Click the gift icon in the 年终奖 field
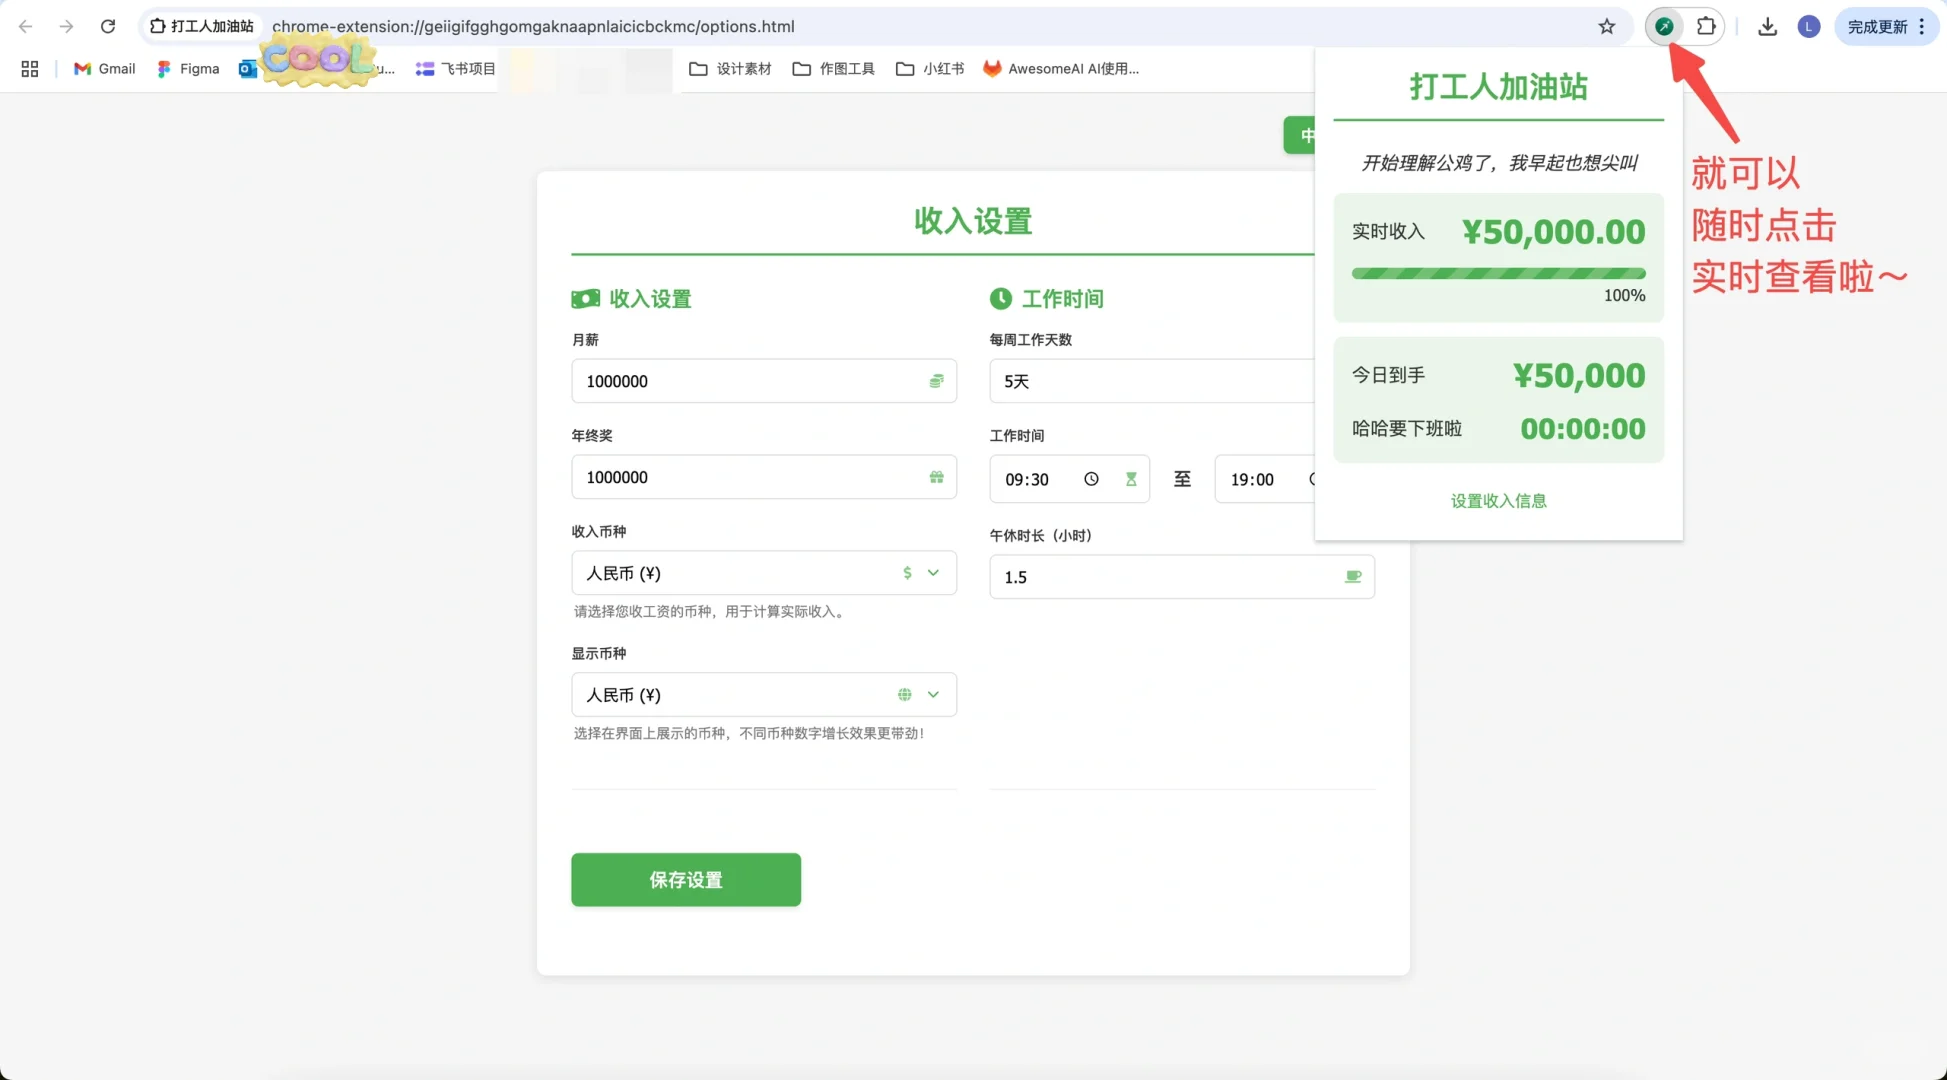The width and height of the screenshot is (1947, 1080). pyautogui.click(x=936, y=477)
